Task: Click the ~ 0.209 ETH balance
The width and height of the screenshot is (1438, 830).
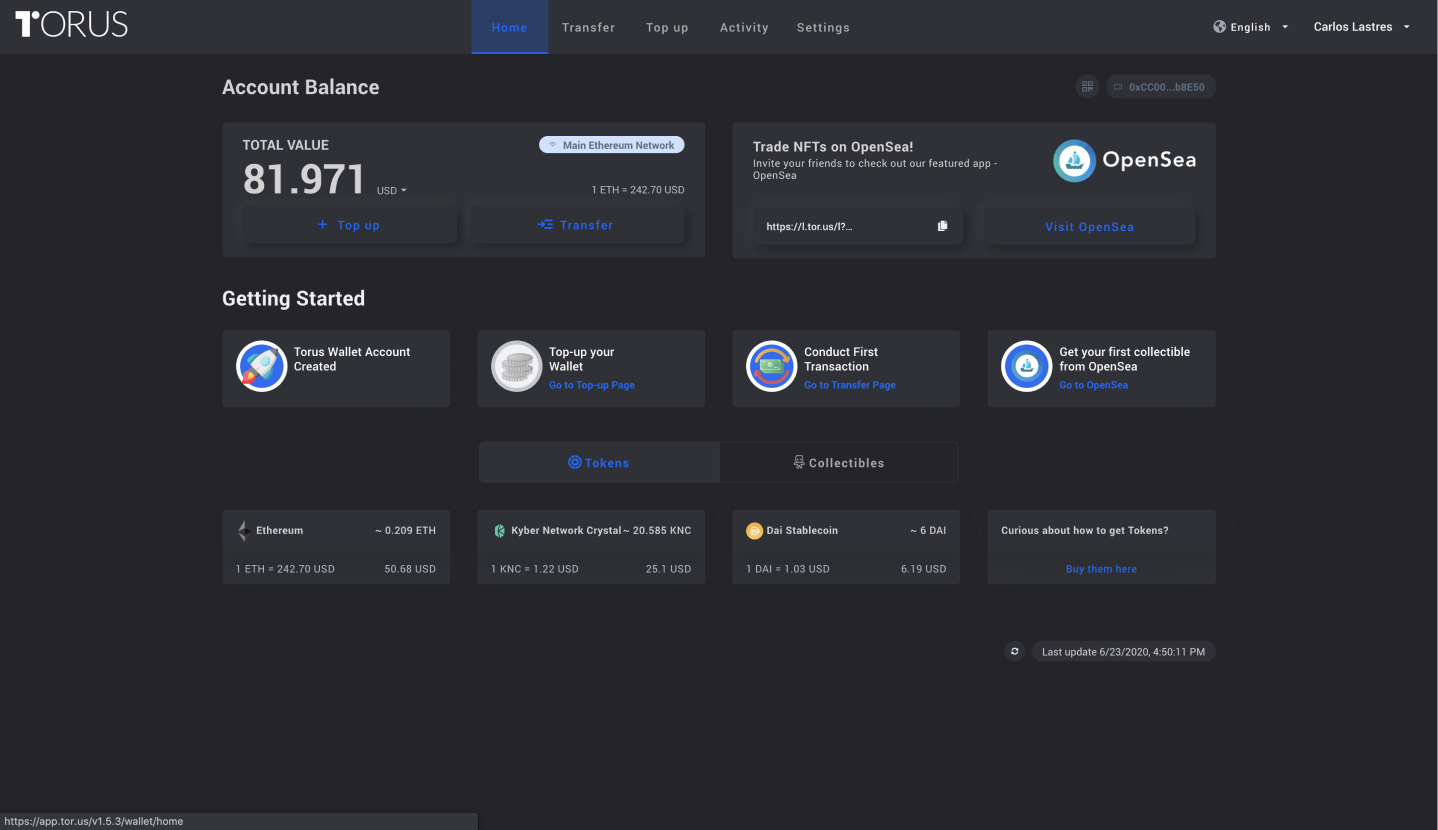Action: click(405, 531)
